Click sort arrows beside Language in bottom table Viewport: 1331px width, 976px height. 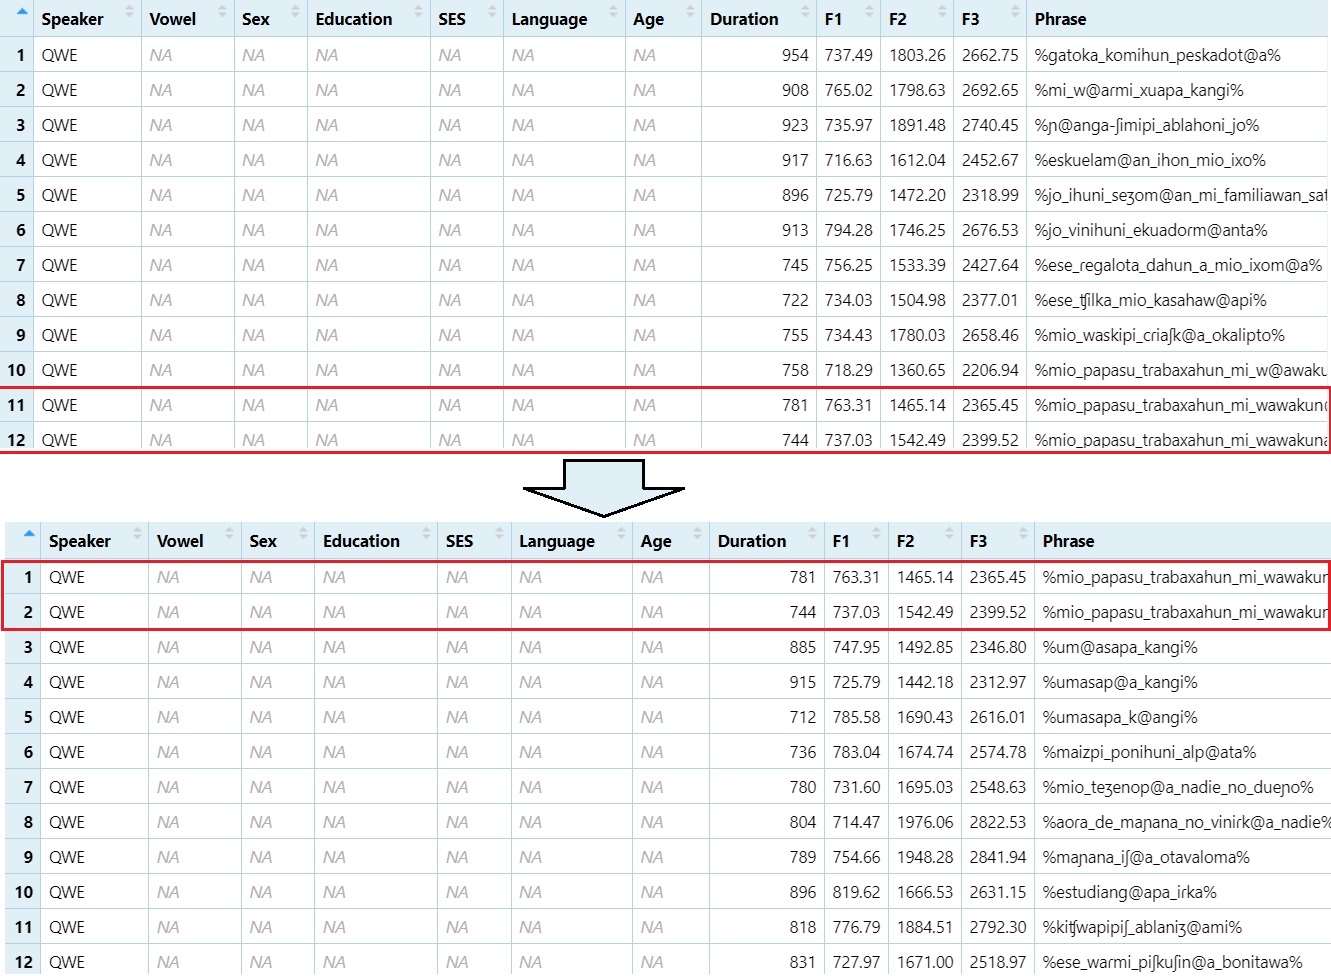pyautogui.click(x=621, y=534)
